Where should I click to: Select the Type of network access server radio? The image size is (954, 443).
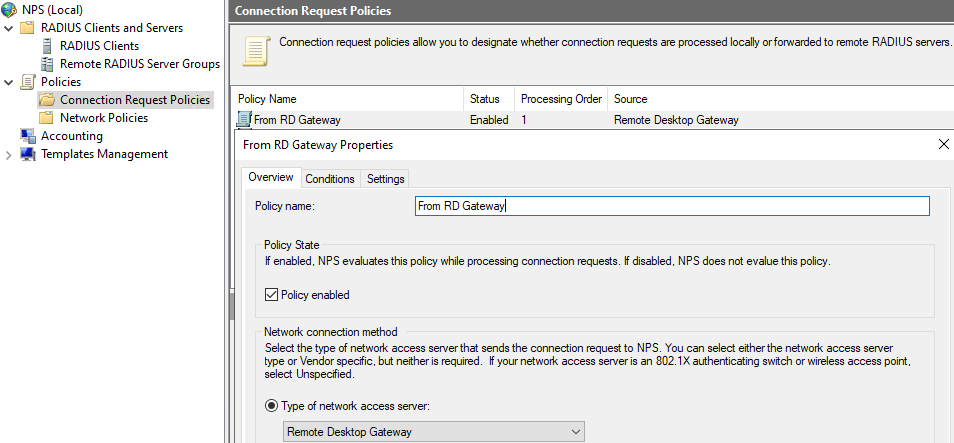click(x=271, y=406)
